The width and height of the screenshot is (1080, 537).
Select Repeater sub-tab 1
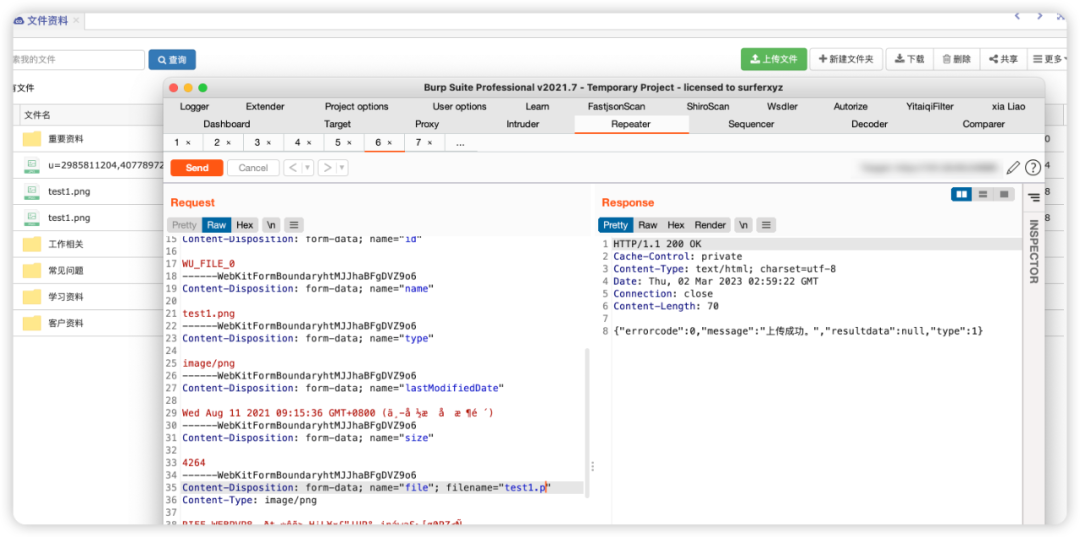pyautogui.click(x=183, y=143)
